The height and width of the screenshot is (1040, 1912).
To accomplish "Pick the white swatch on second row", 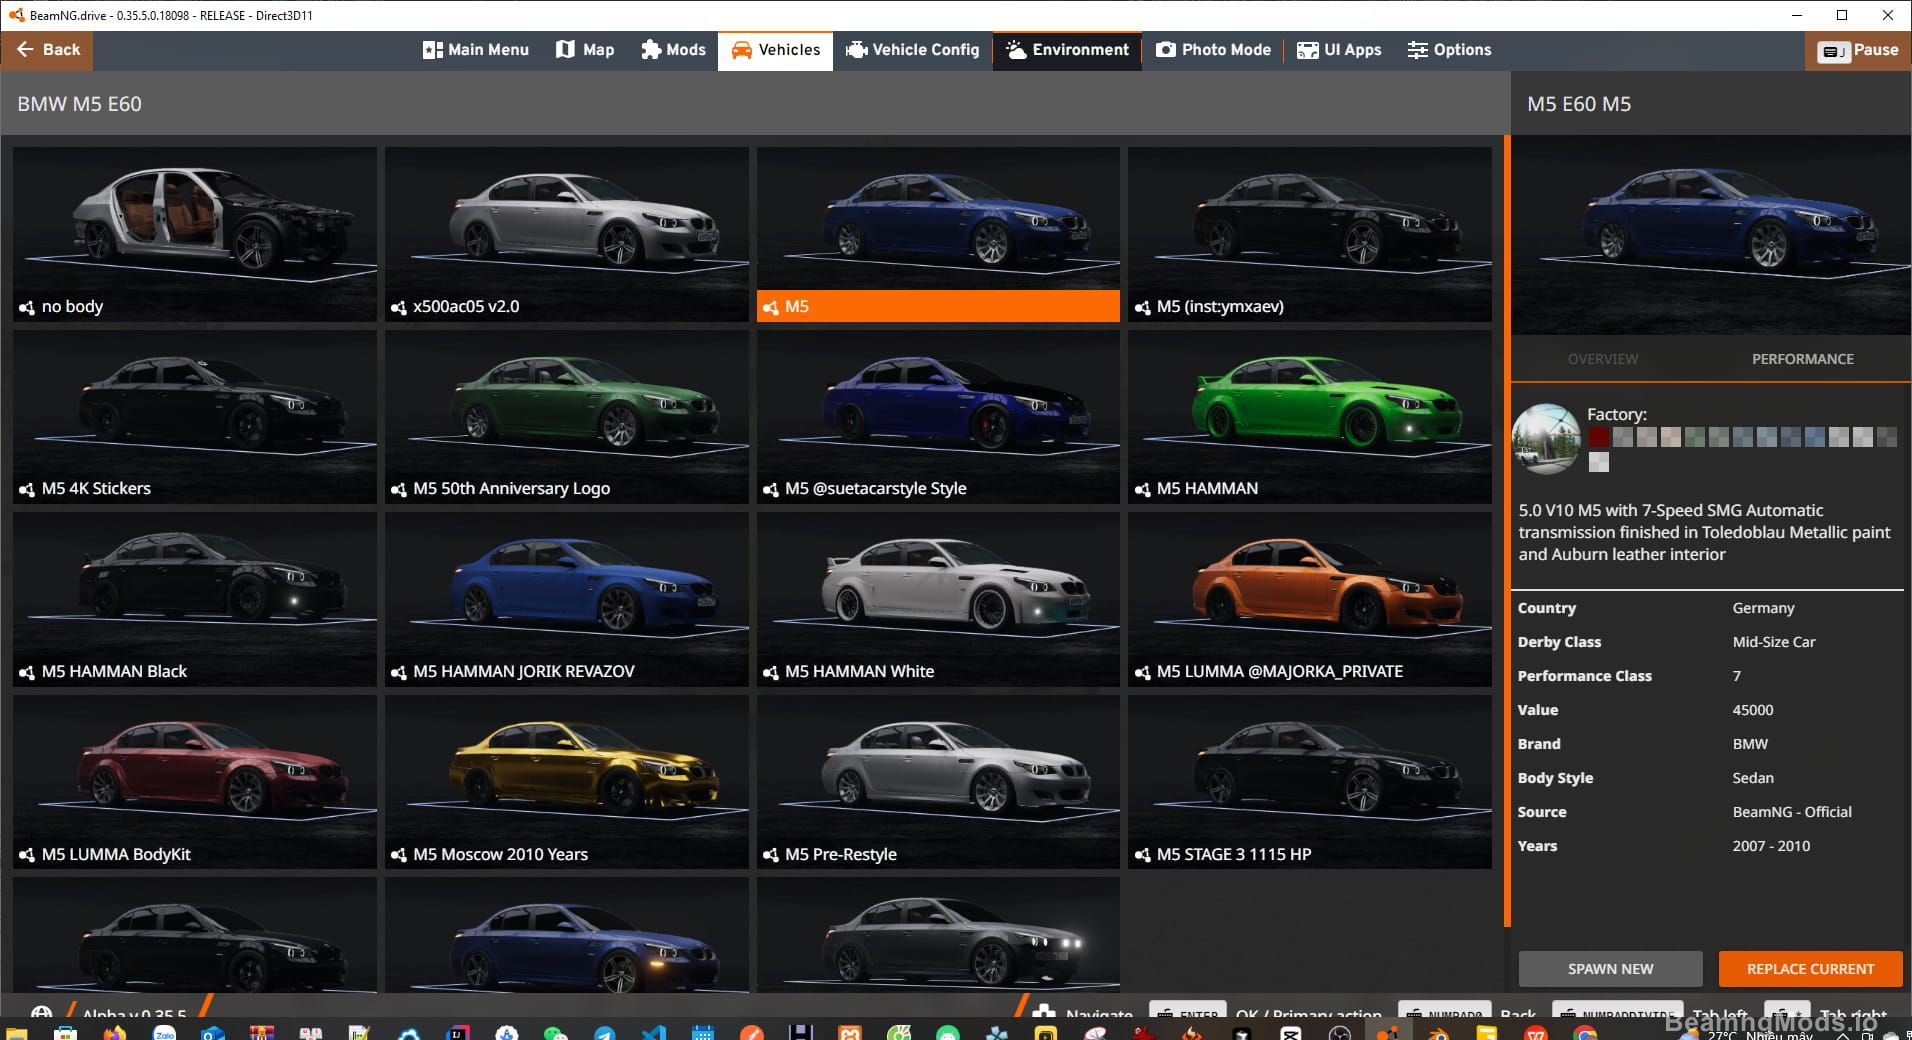I will (x=1599, y=462).
